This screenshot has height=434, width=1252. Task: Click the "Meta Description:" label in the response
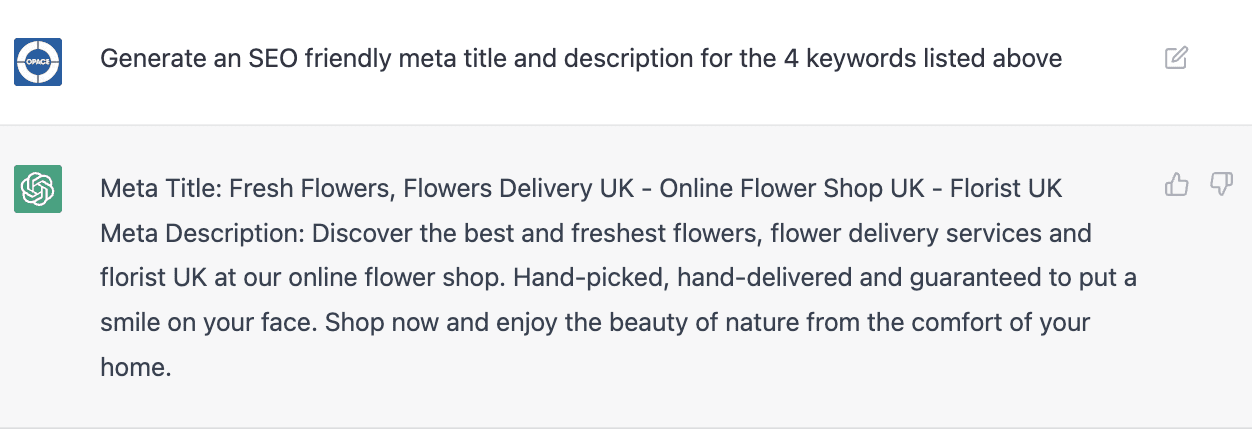200,233
